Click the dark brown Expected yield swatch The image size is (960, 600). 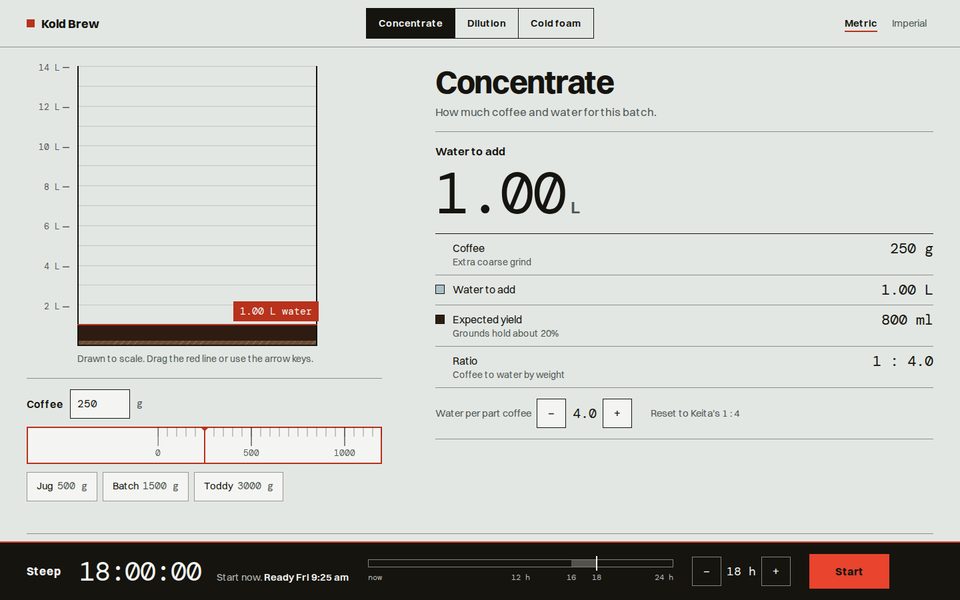point(440,319)
